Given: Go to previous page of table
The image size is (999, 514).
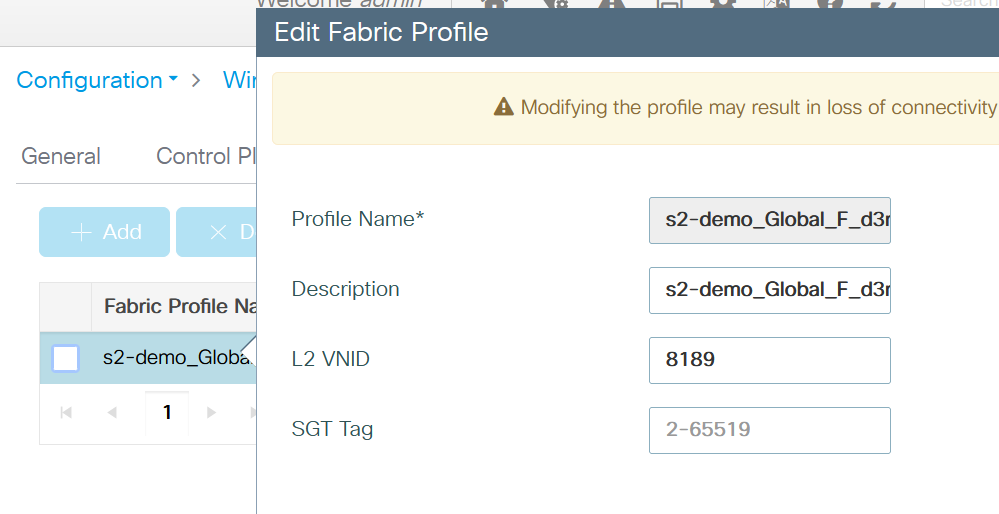Looking at the screenshot, I should (x=112, y=413).
